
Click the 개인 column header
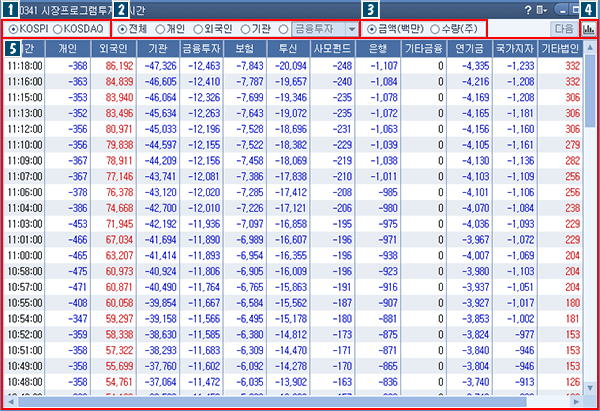click(68, 48)
